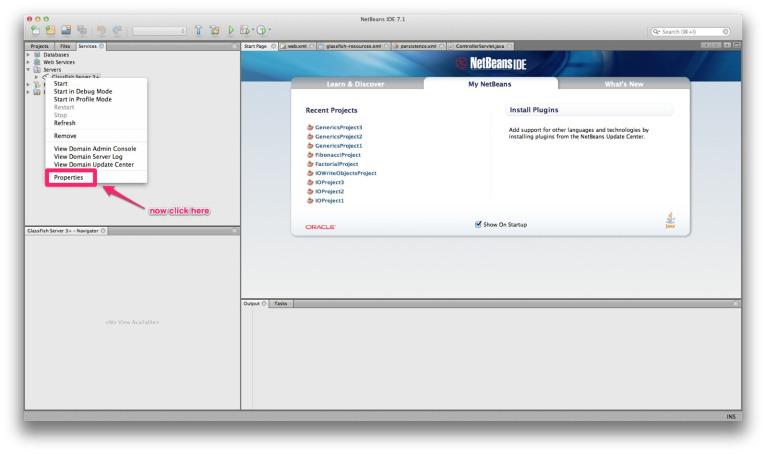Click inside the Search field
Screen dimensions: 766x454
[x=691, y=31]
